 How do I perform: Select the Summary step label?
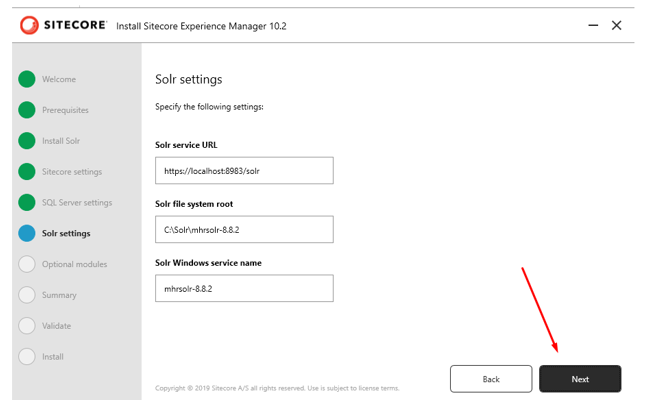pyautogui.click(x=59, y=295)
